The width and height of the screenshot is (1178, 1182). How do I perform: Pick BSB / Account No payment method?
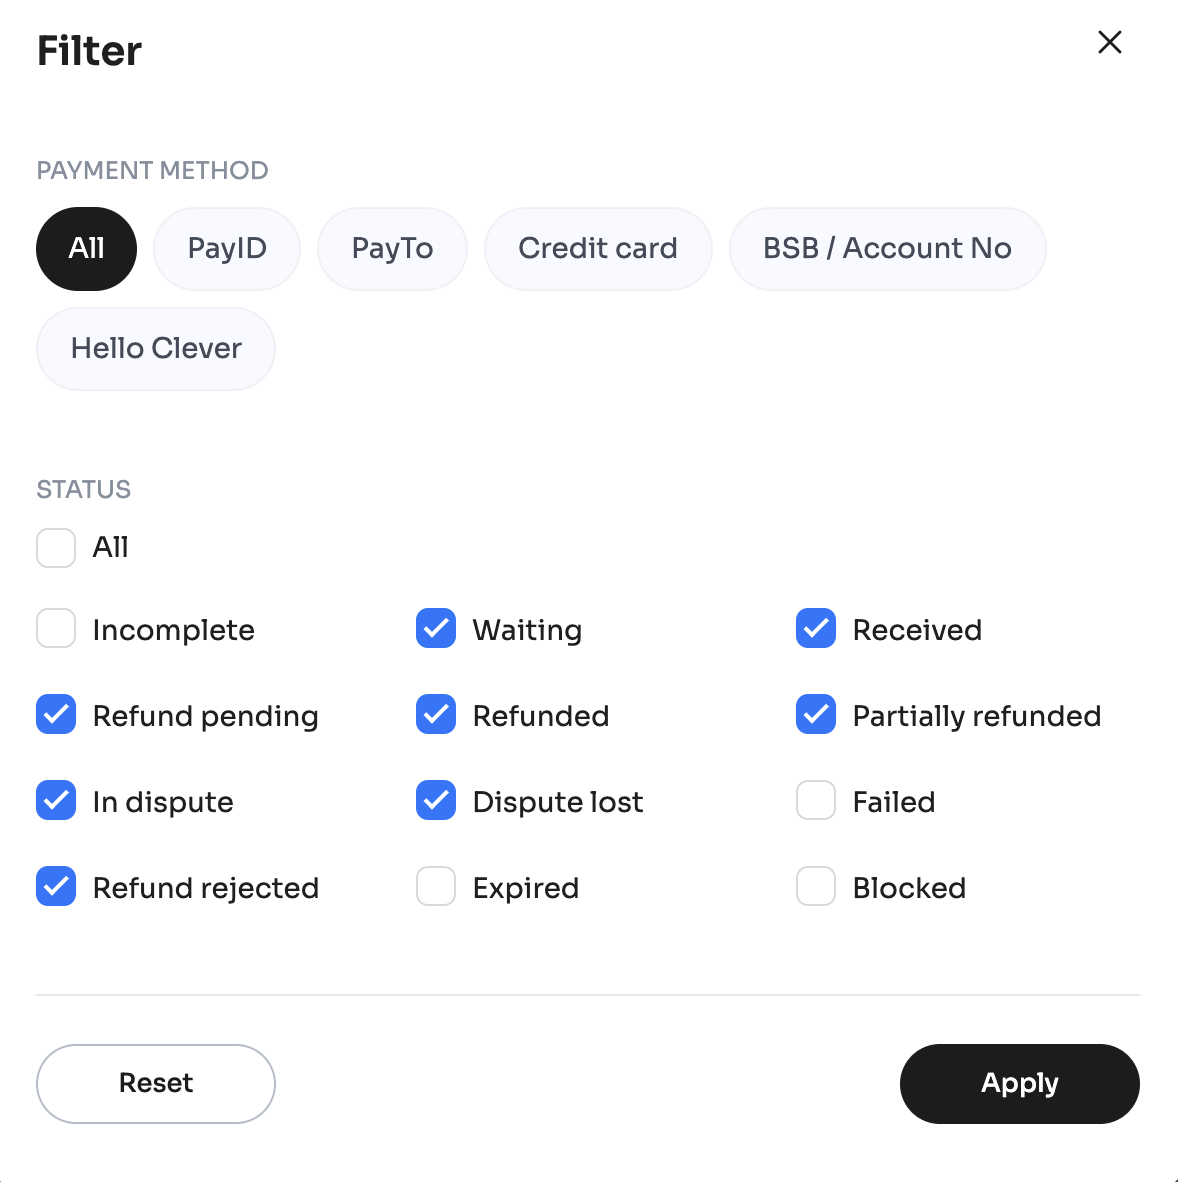[887, 249]
